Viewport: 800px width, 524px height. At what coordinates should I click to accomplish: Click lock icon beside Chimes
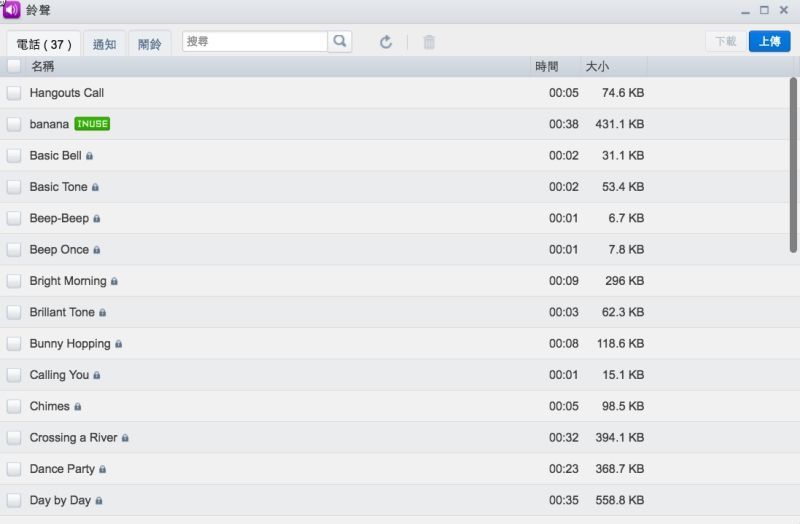coord(78,407)
